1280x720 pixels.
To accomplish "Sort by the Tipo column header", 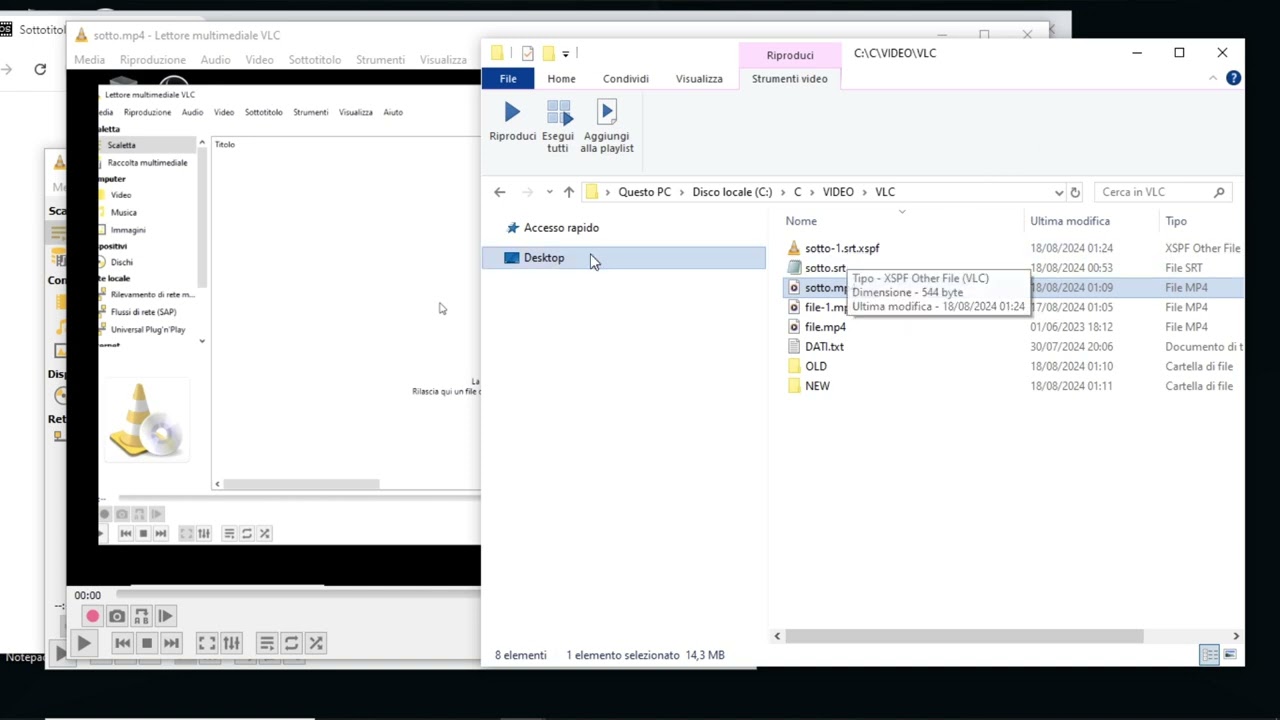I will [1176, 221].
